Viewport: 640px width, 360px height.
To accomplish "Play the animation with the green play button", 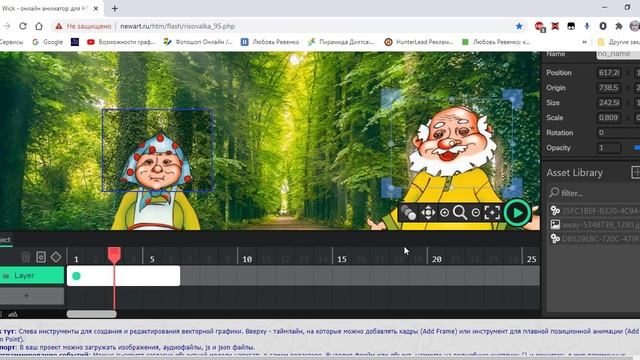I will coord(517,213).
